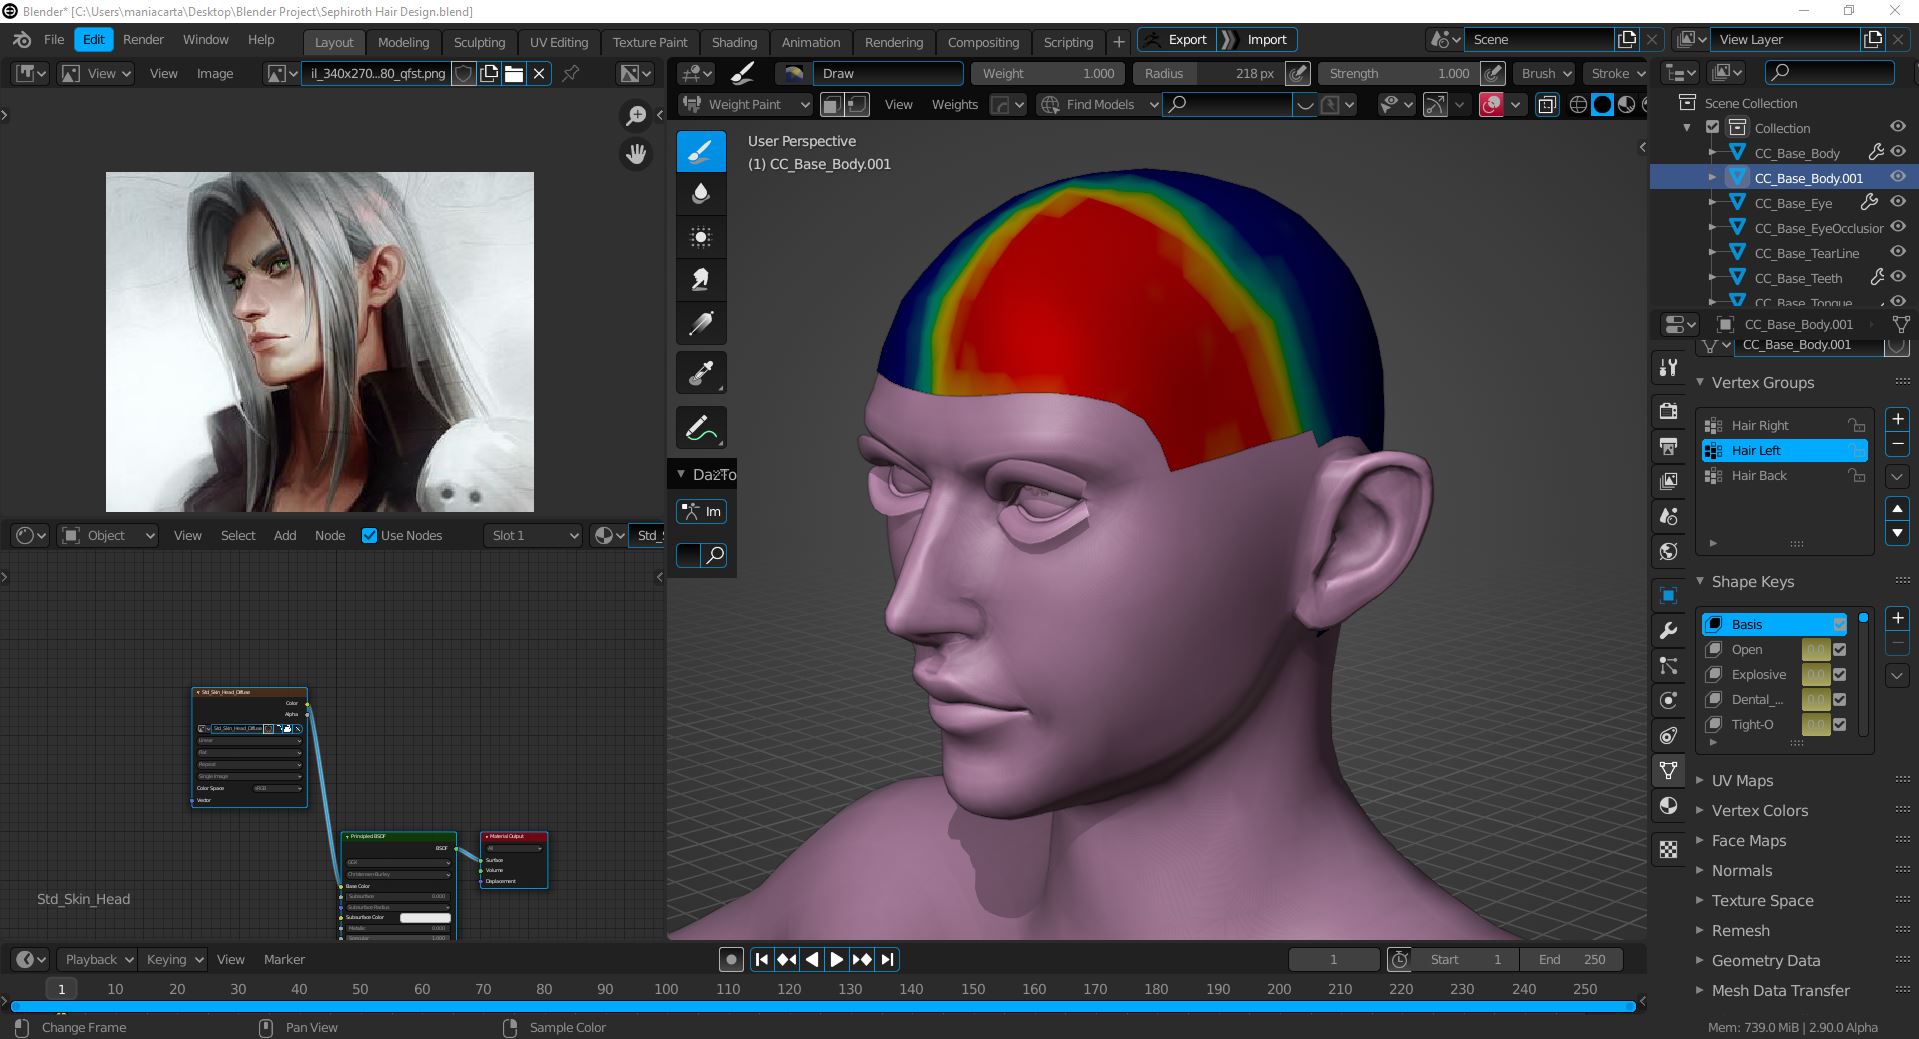Click the zoom magnifier in image editor
The height and width of the screenshot is (1039, 1919).
(636, 116)
